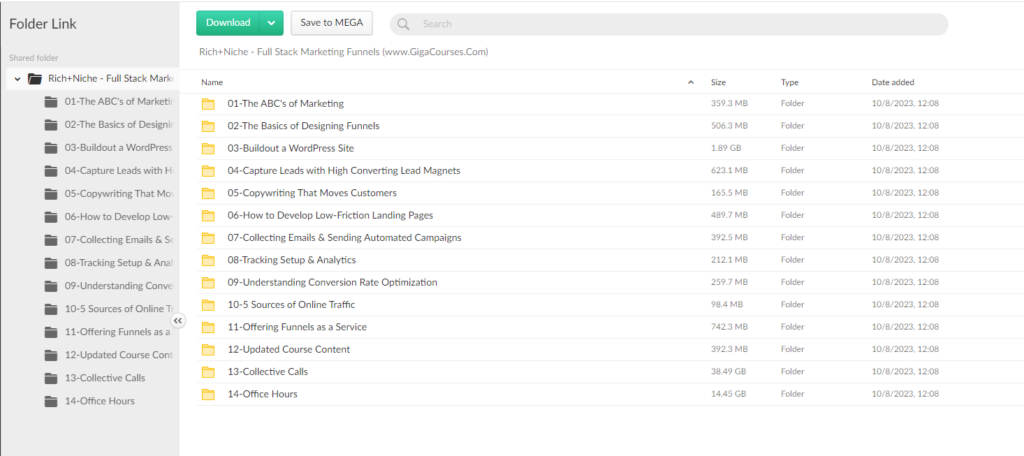The height and width of the screenshot is (456, 1024).
Task: Open the Download options dropdown arrow
Action: click(x=272, y=23)
